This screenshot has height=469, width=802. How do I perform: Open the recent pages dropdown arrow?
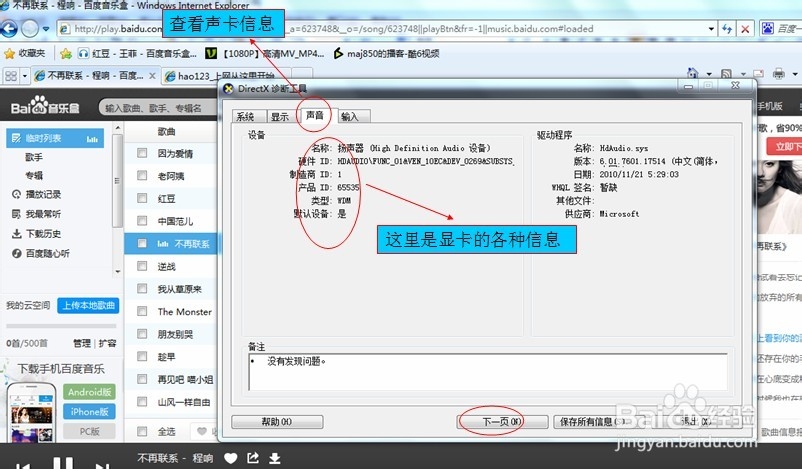(46, 29)
